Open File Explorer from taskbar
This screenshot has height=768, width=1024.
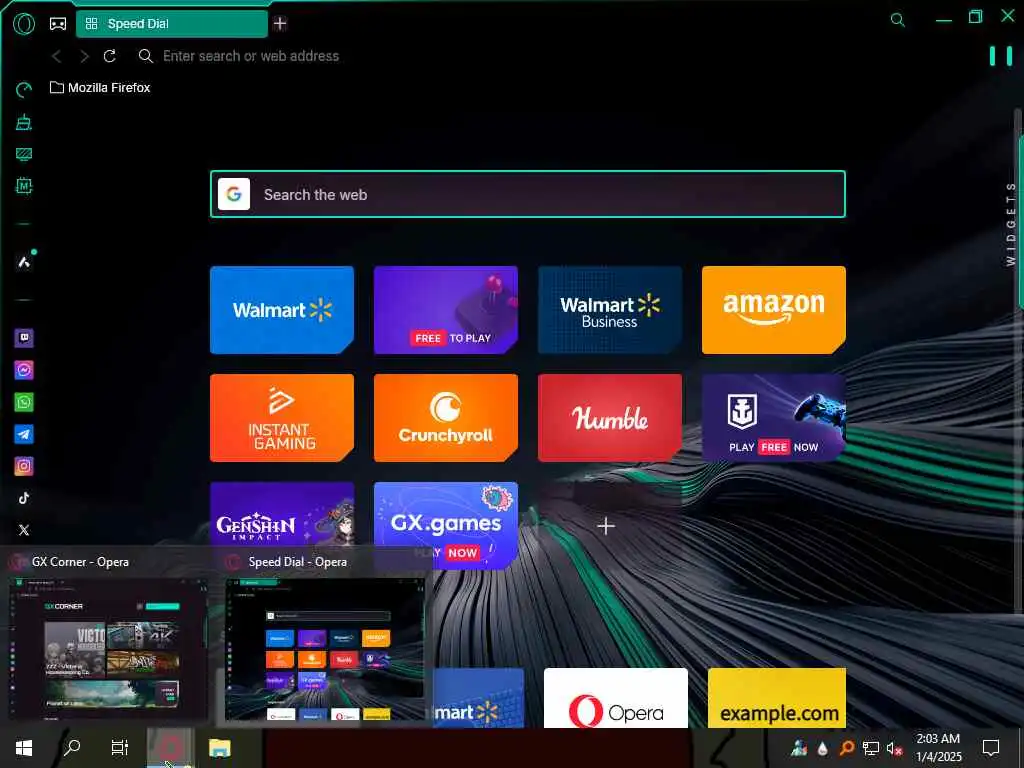point(219,748)
